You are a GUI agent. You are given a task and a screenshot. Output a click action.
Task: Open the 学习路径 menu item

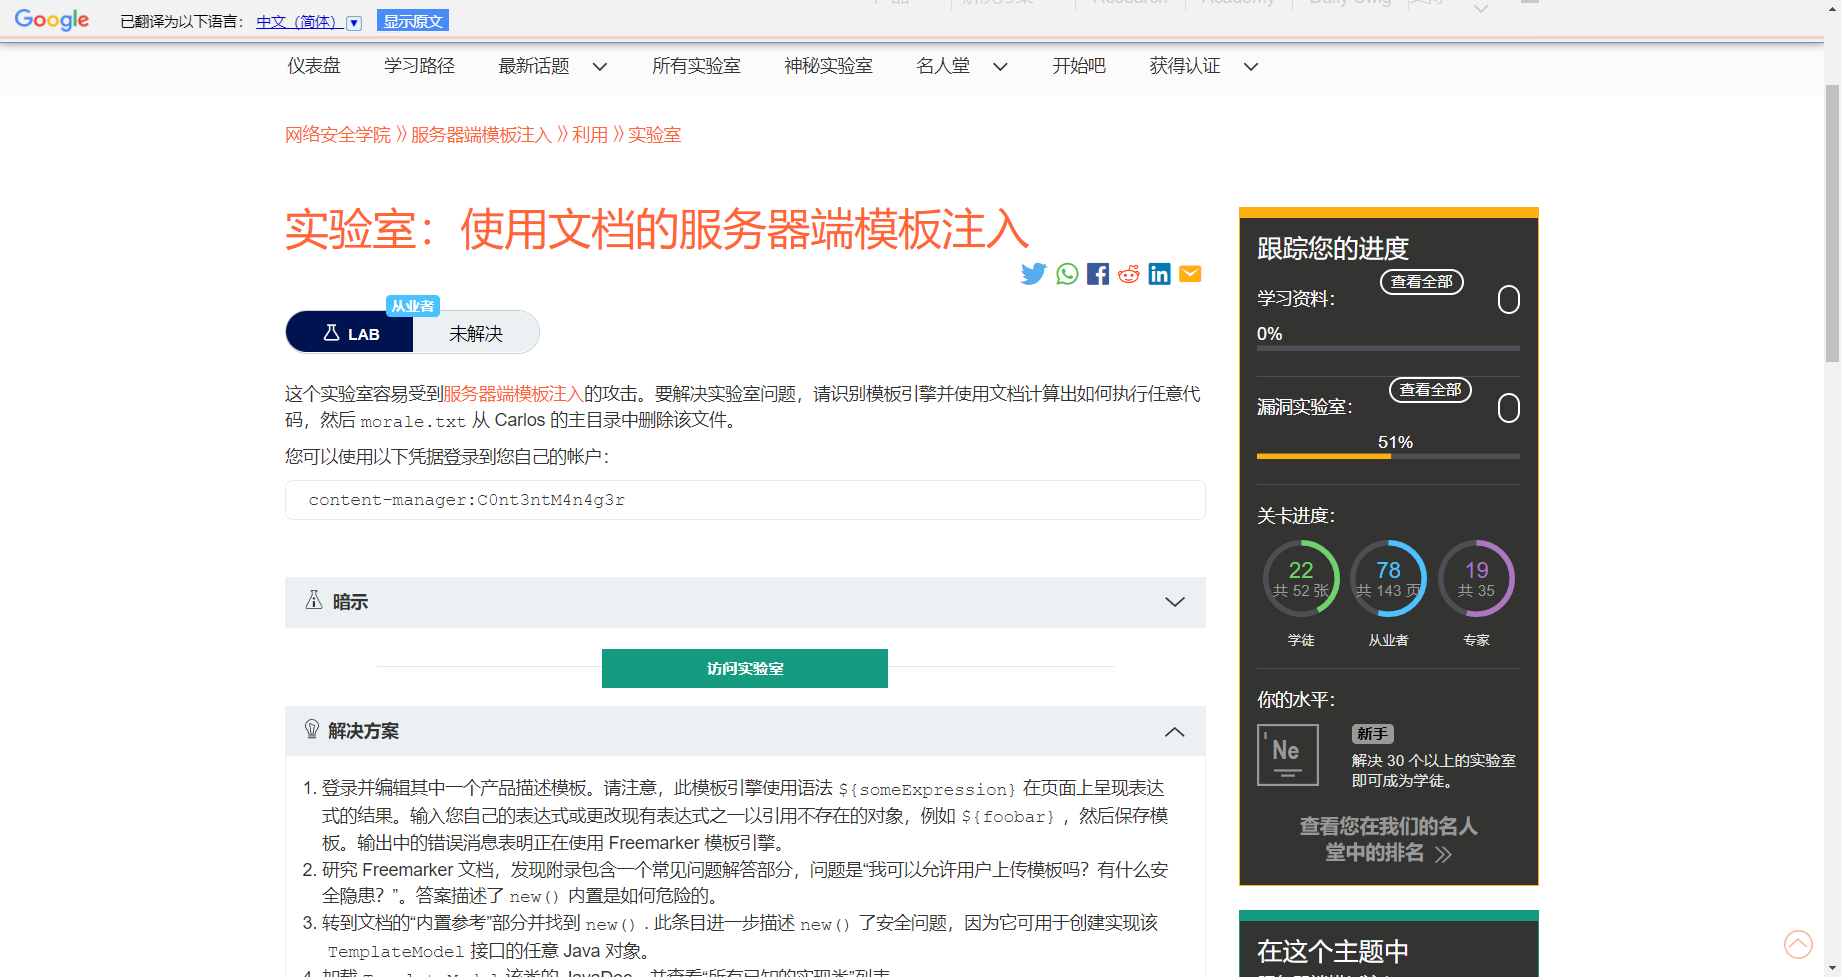click(x=419, y=66)
